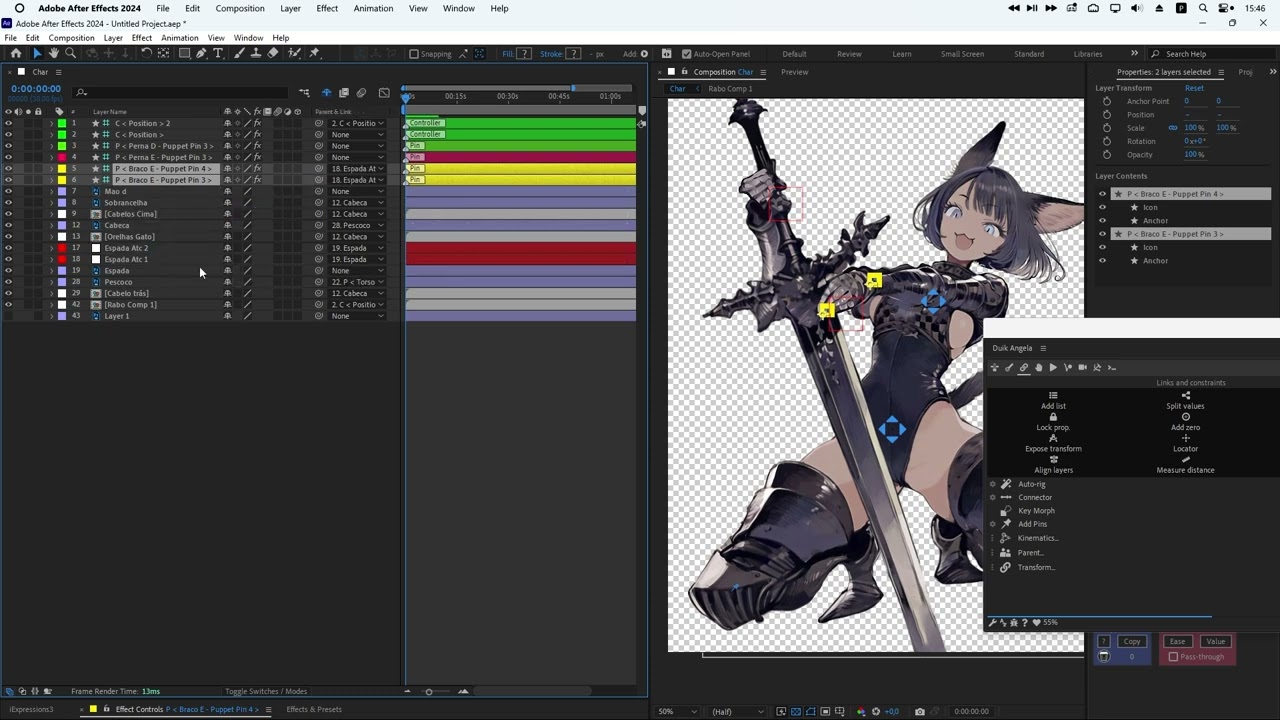The width and height of the screenshot is (1280, 720).
Task: Hide the Sobrancelha layer
Action: (8, 203)
